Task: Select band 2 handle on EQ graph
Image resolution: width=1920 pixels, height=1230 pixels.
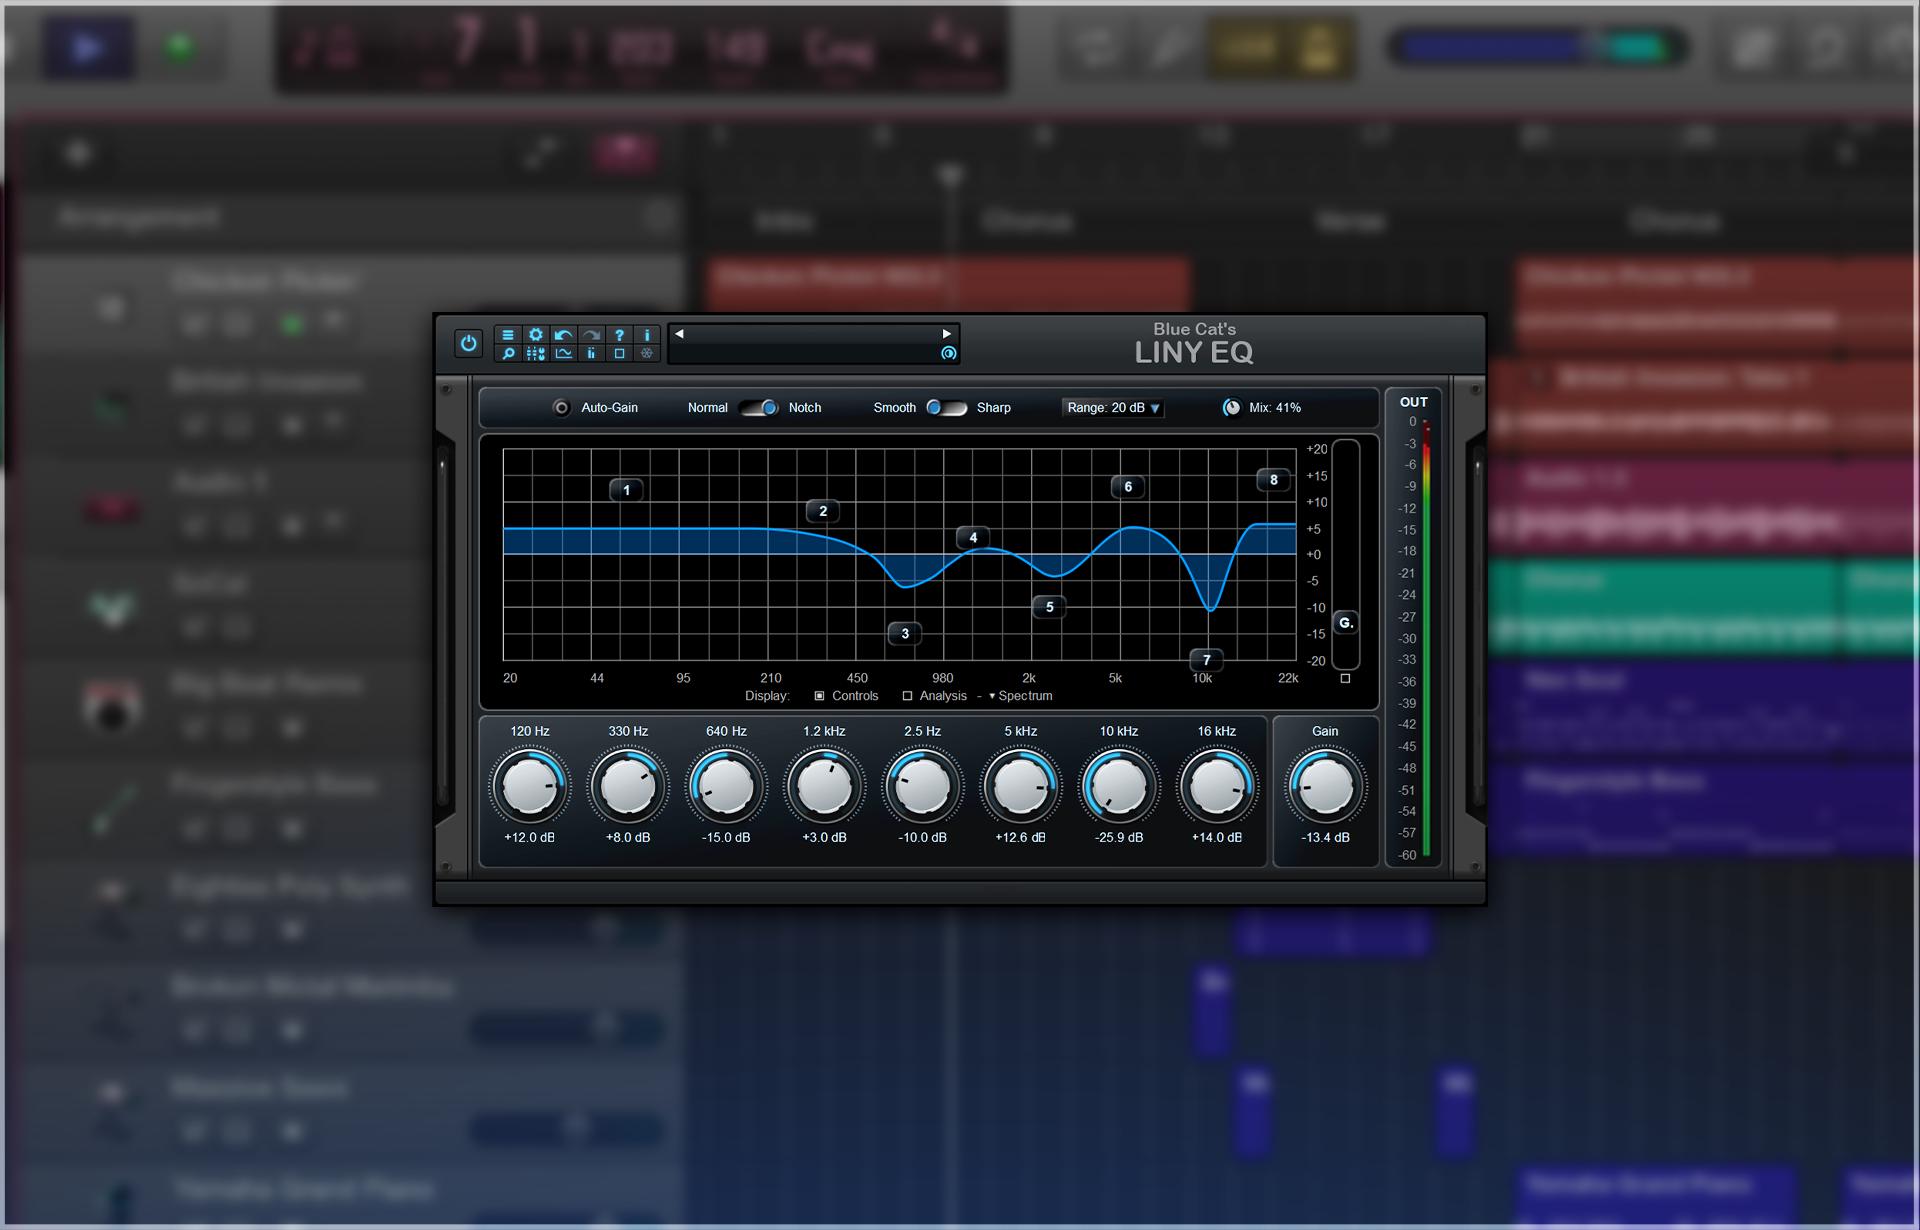Action: coord(823,511)
